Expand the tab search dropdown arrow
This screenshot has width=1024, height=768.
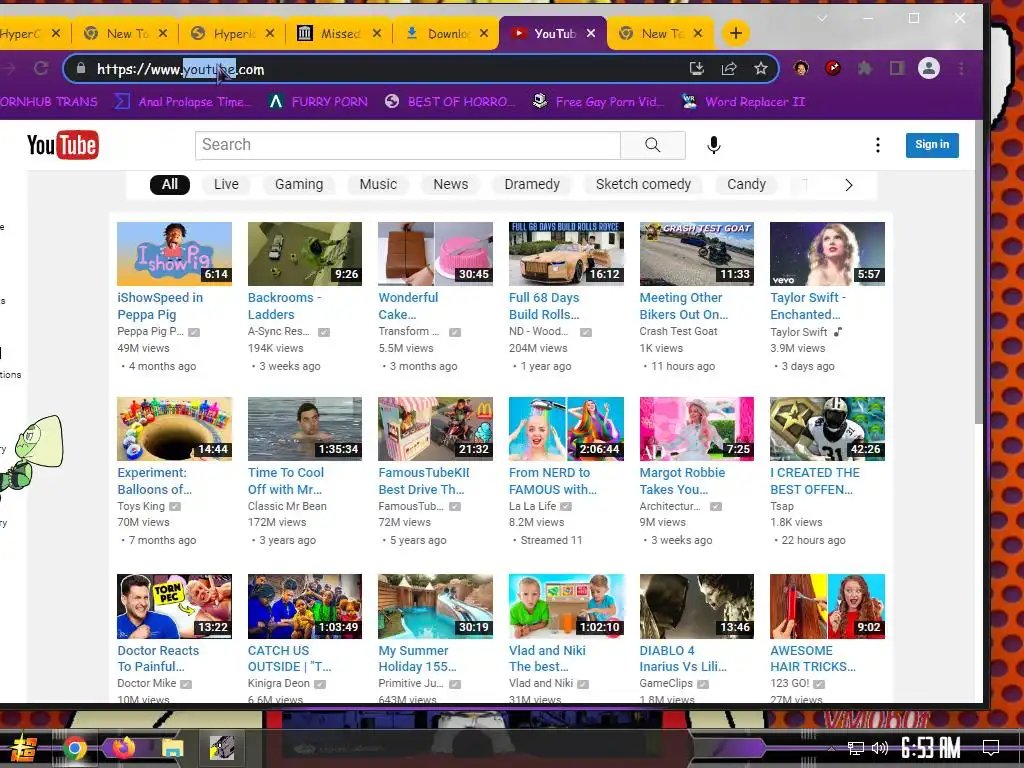822,18
